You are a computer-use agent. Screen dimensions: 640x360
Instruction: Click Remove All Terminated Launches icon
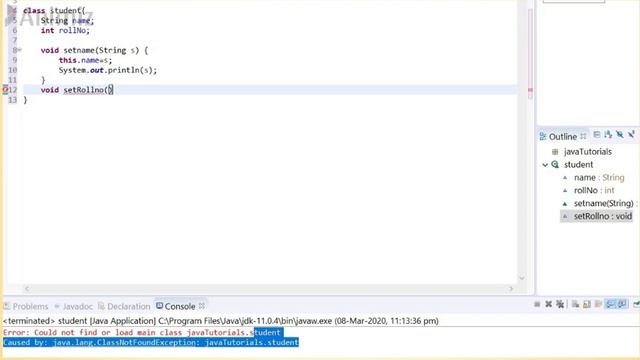(x=560, y=304)
